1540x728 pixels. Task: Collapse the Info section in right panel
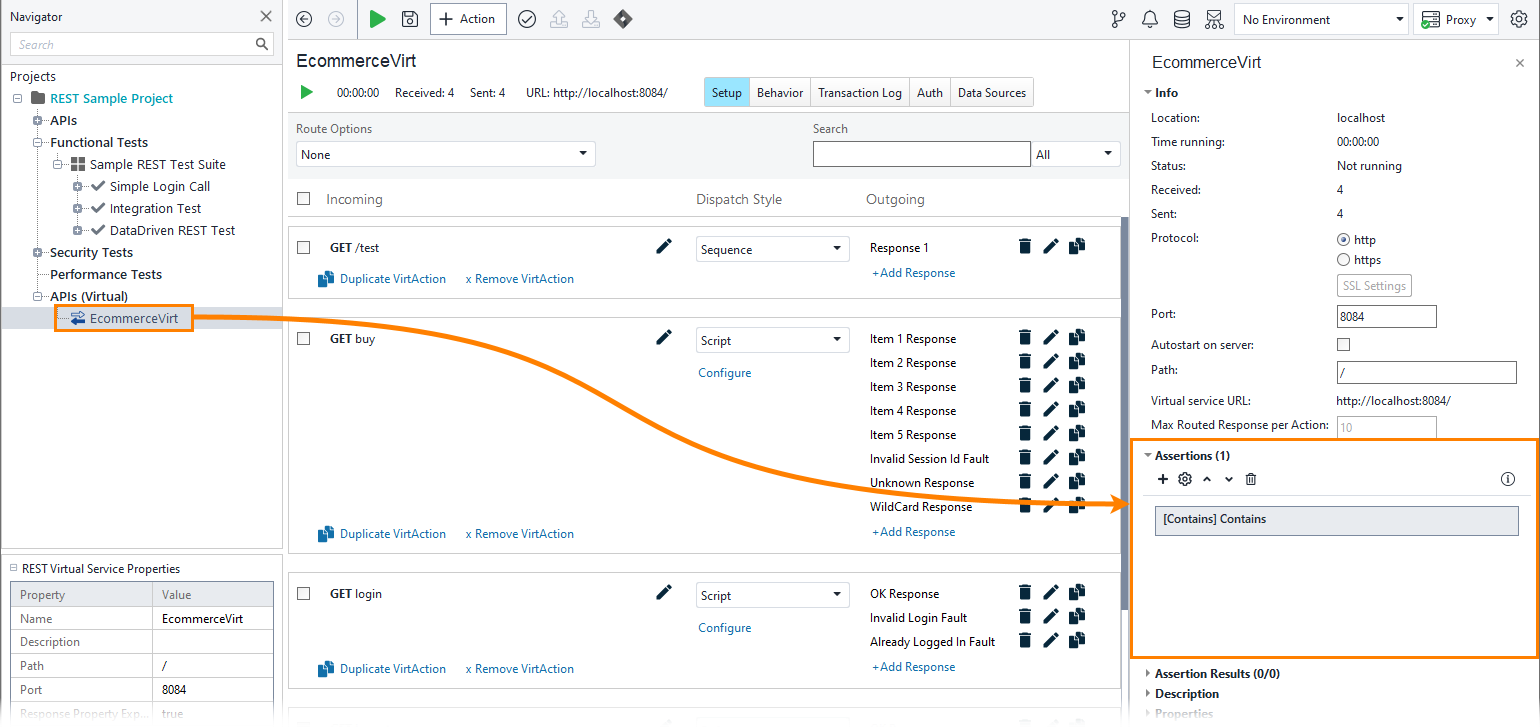[x=1147, y=92]
